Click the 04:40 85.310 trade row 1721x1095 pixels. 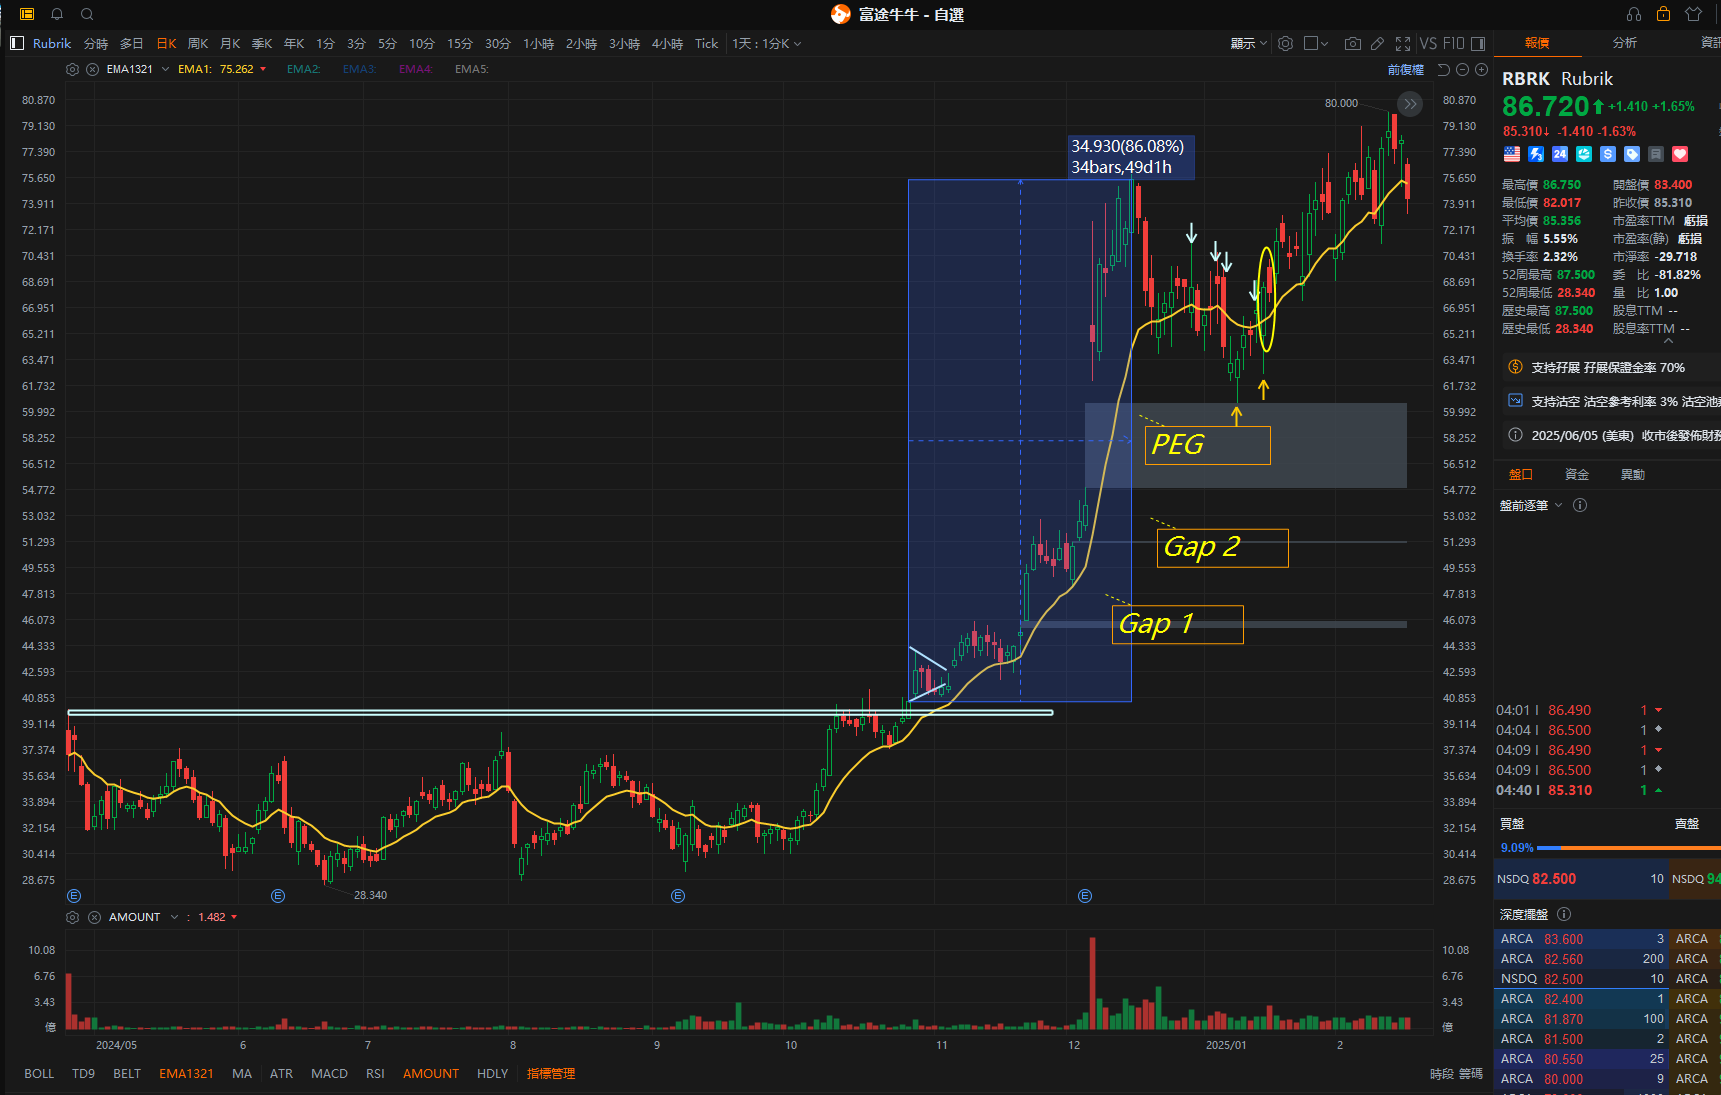click(1580, 790)
